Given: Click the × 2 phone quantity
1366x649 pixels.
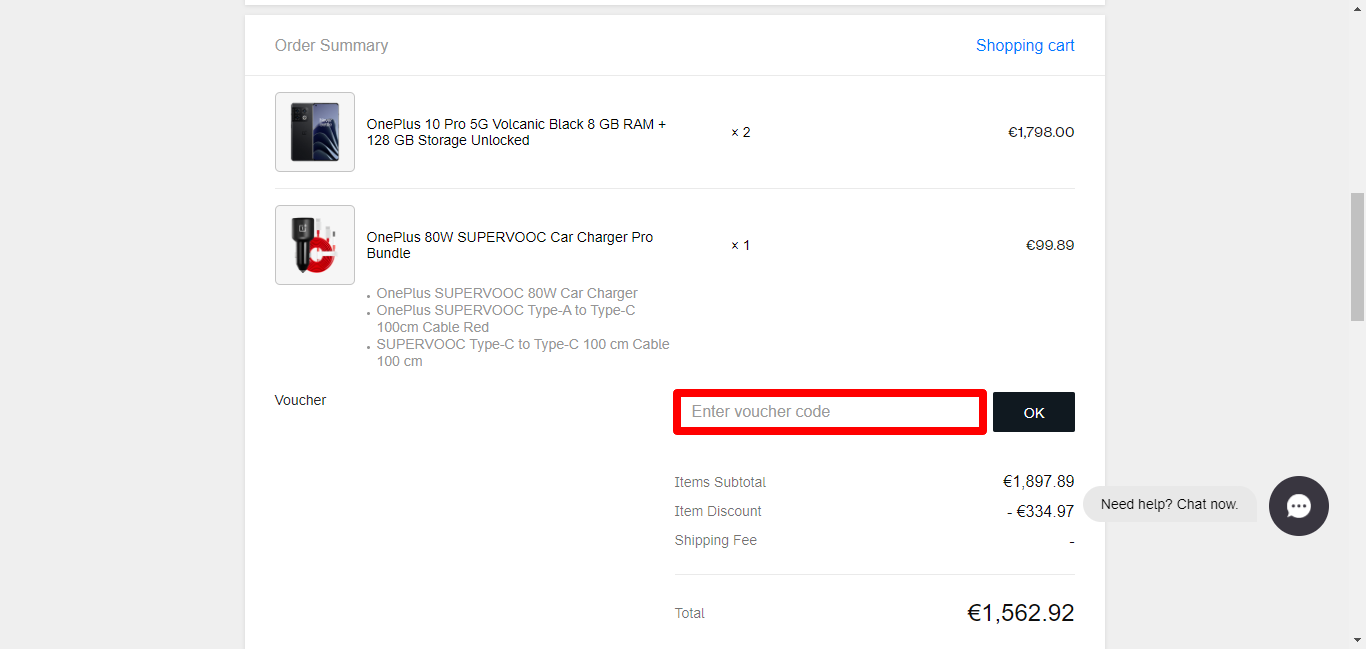Looking at the screenshot, I should tap(740, 132).
